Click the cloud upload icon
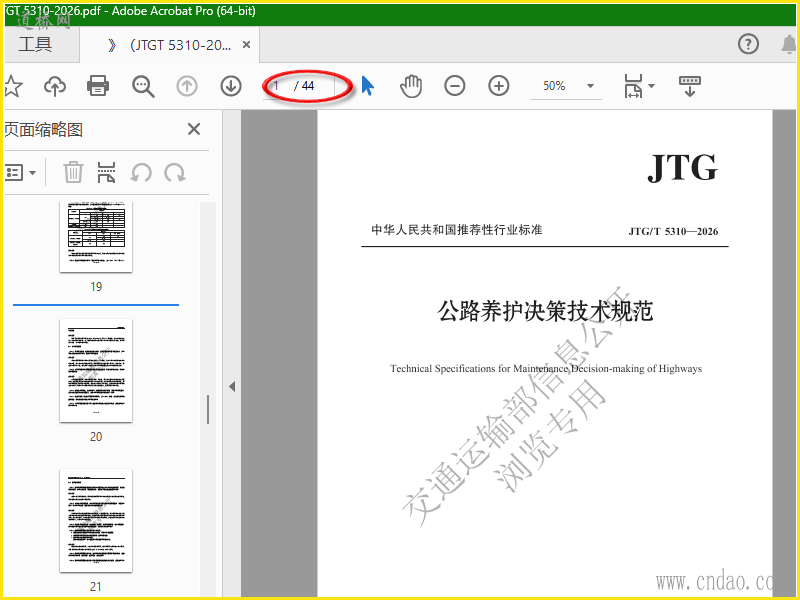 [x=55, y=86]
